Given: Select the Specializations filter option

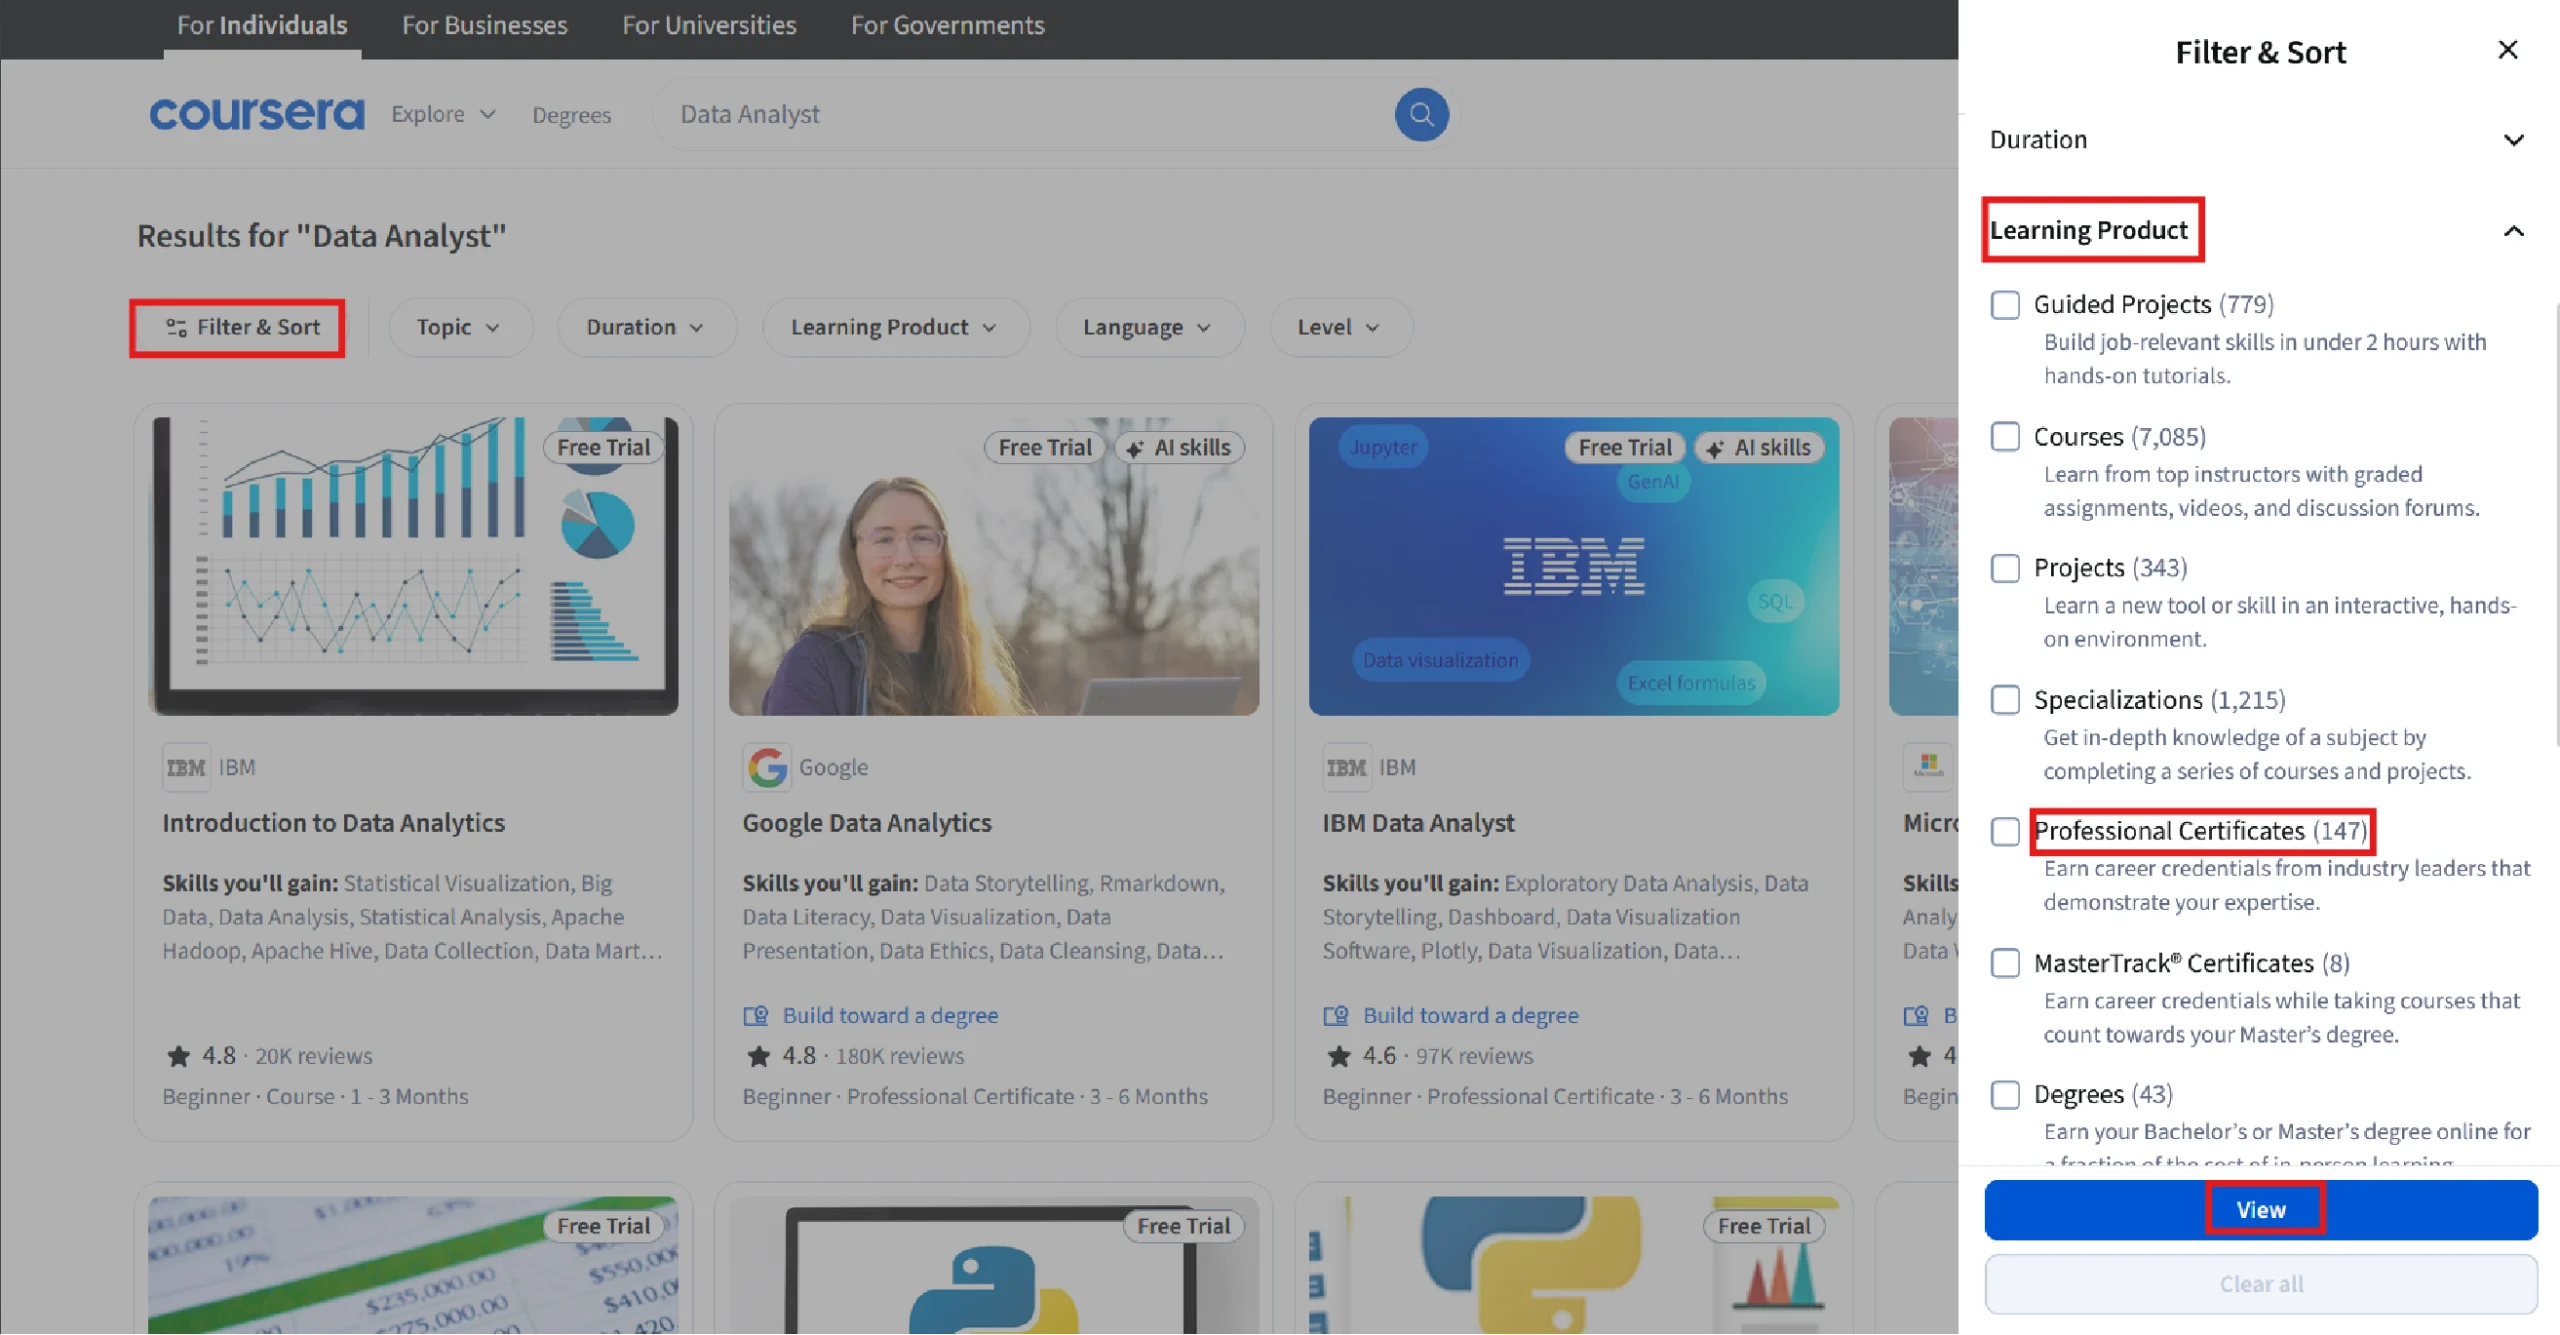Looking at the screenshot, I should point(2005,700).
